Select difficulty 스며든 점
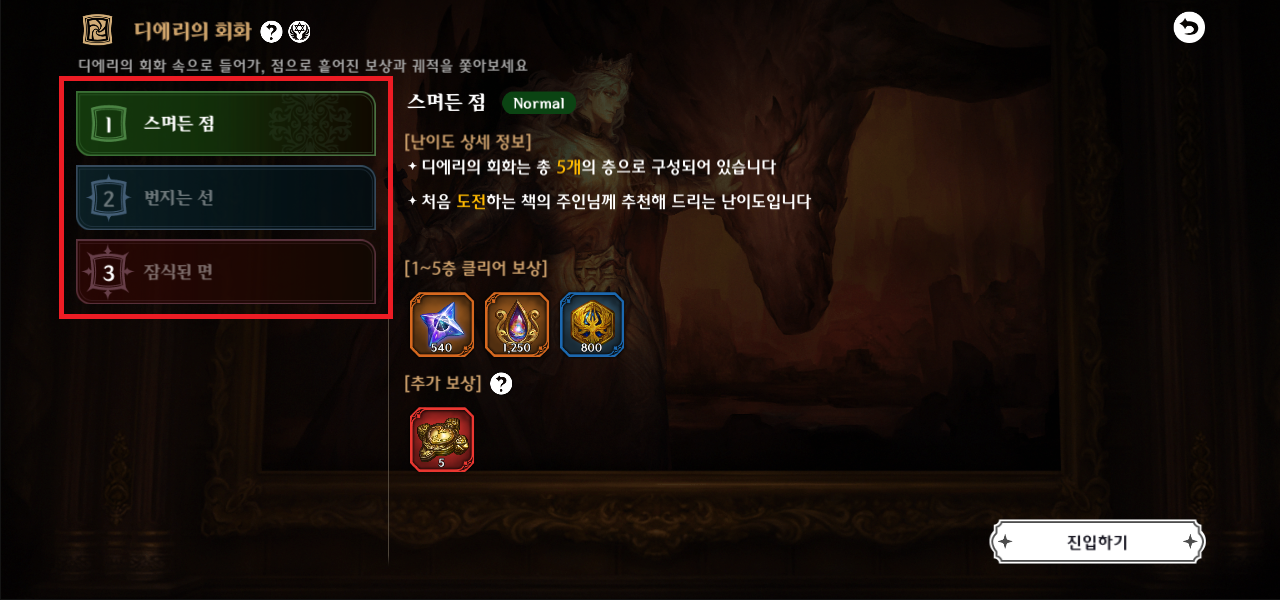 pyautogui.click(x=226, y=124)
